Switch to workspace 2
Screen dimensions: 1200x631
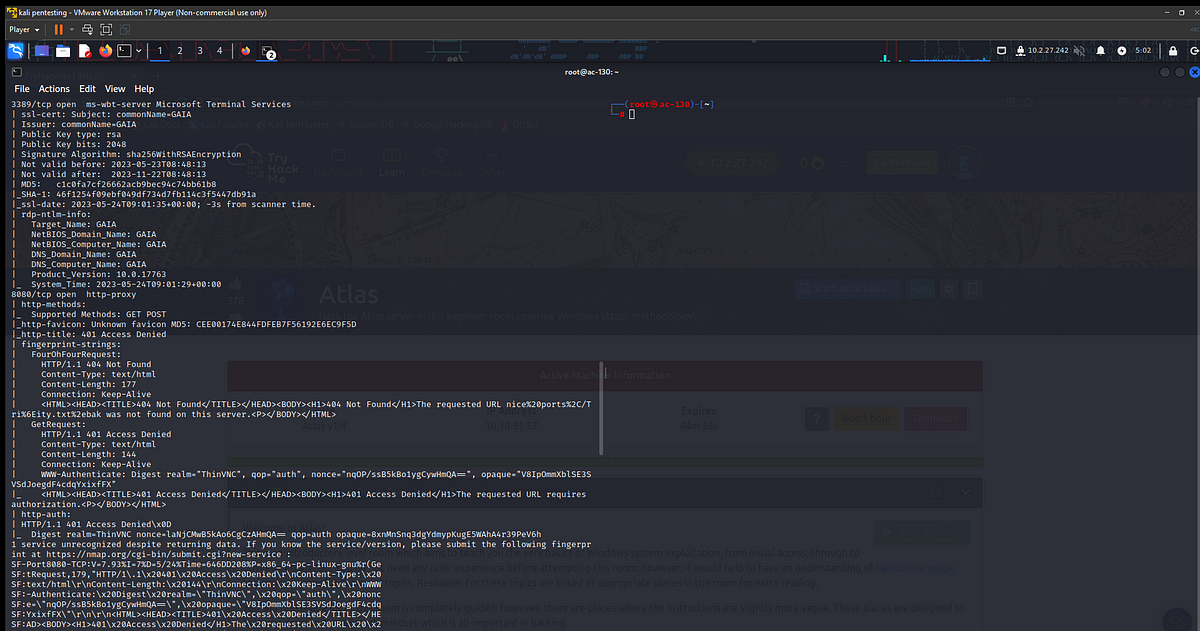click(180, 51)
